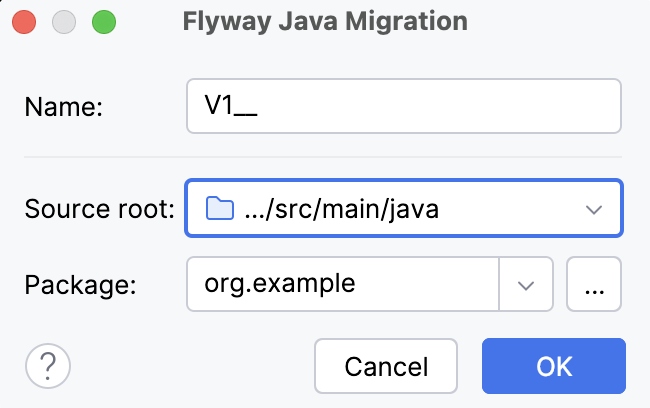Open the Package history dropdown arrow
Viewport: 650px width, 408px height.
[x=526, y=284]
